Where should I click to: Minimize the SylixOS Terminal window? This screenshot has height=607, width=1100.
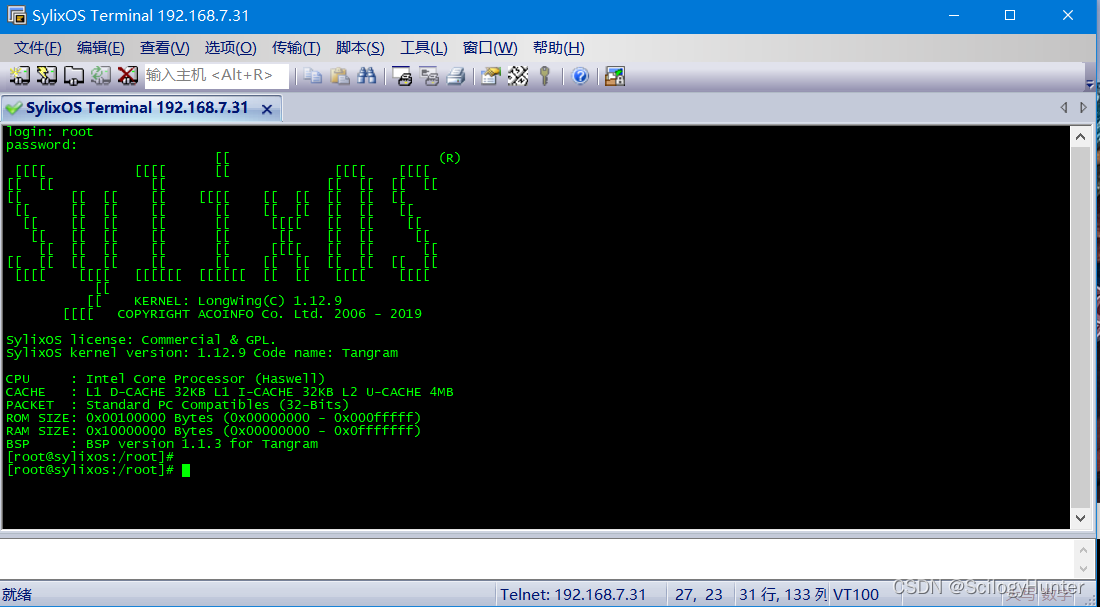point(955,15)
